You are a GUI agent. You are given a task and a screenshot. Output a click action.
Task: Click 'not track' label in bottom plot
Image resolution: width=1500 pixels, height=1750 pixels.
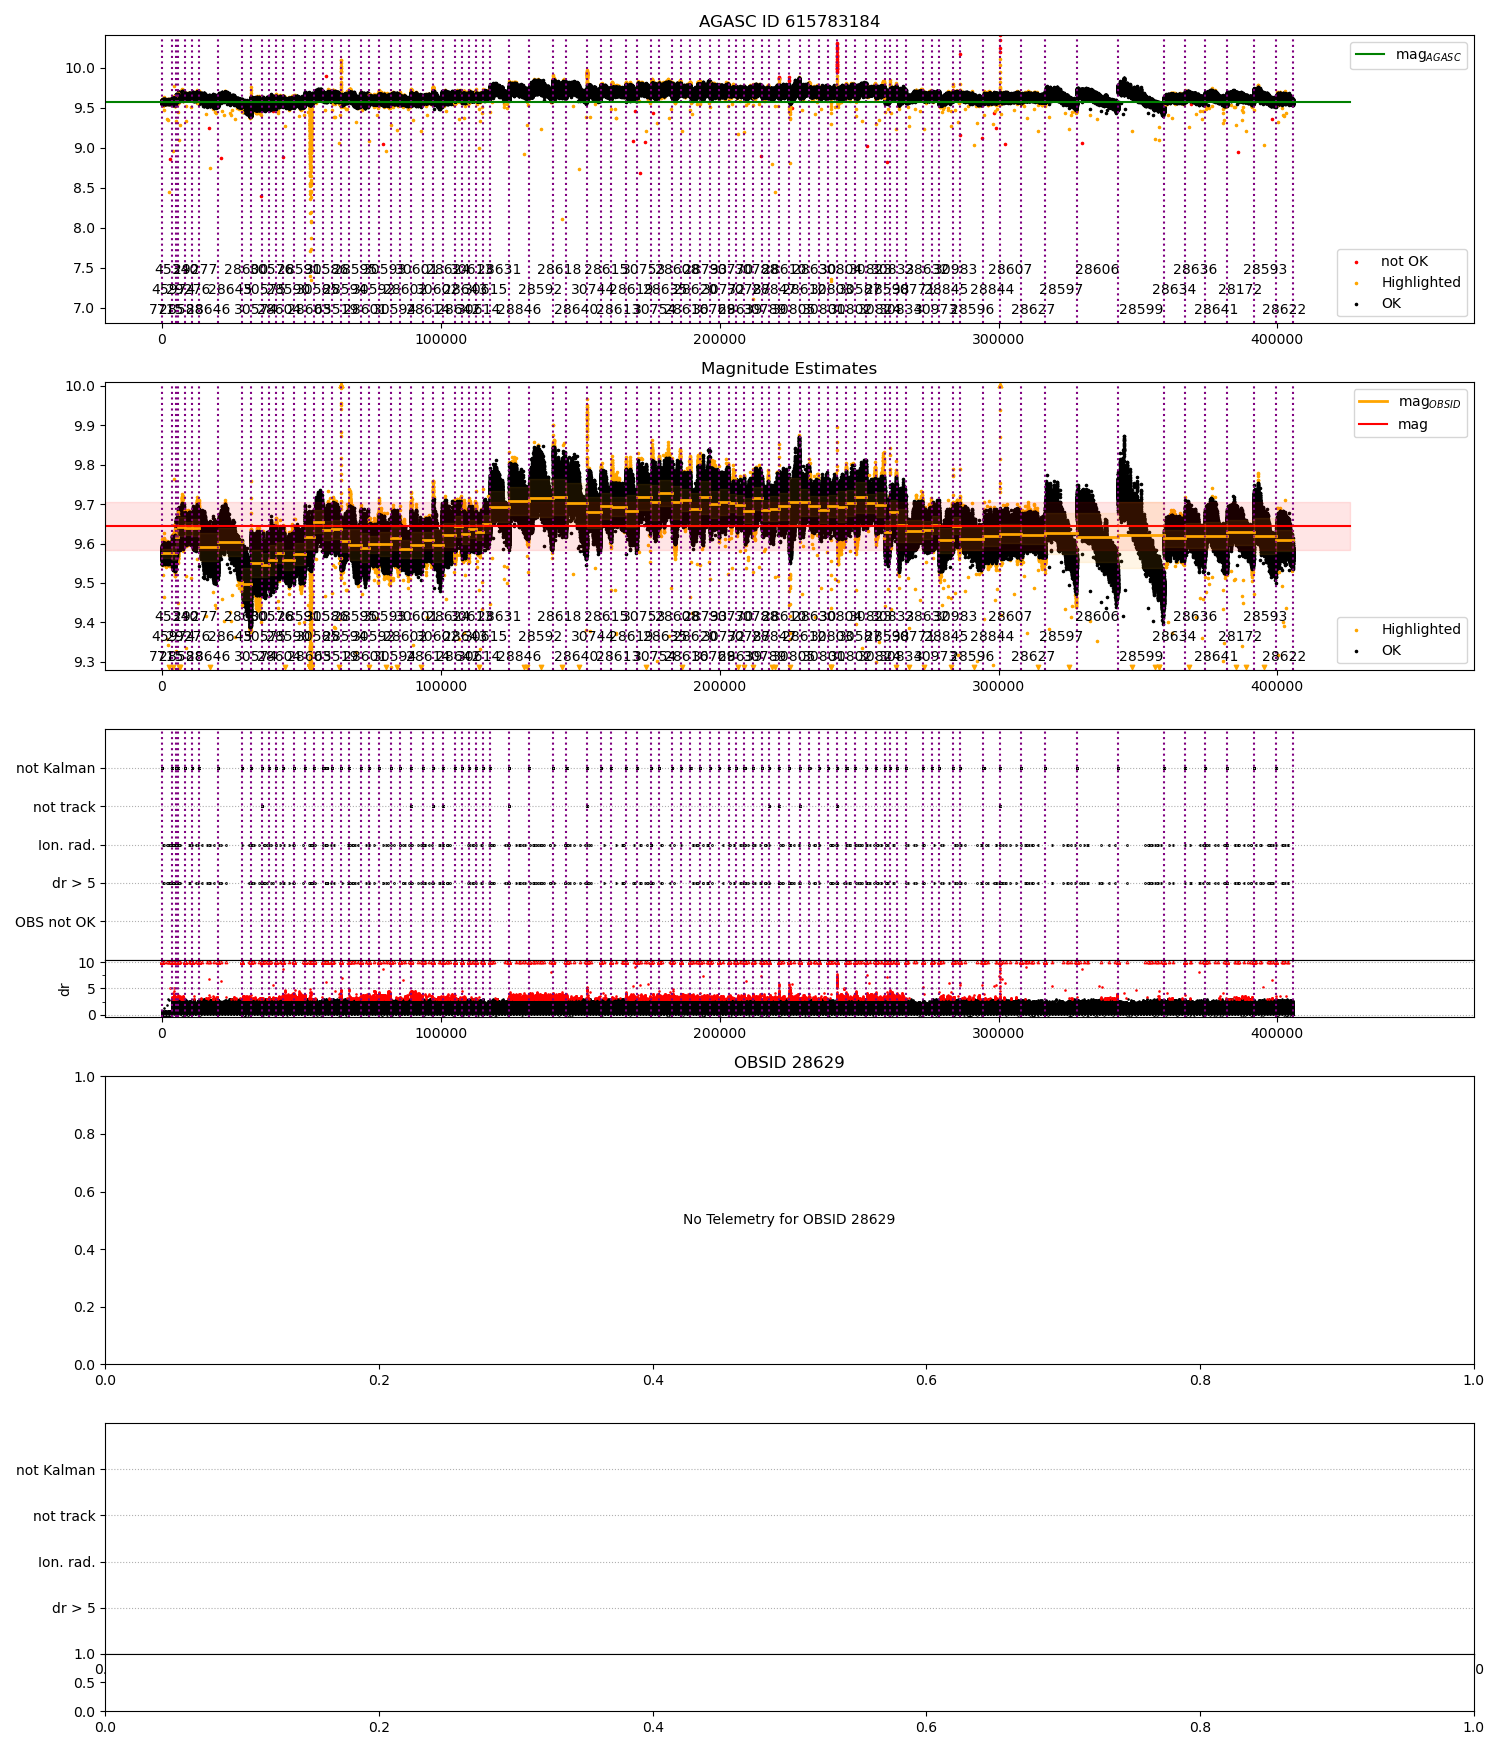point(64,1516)
